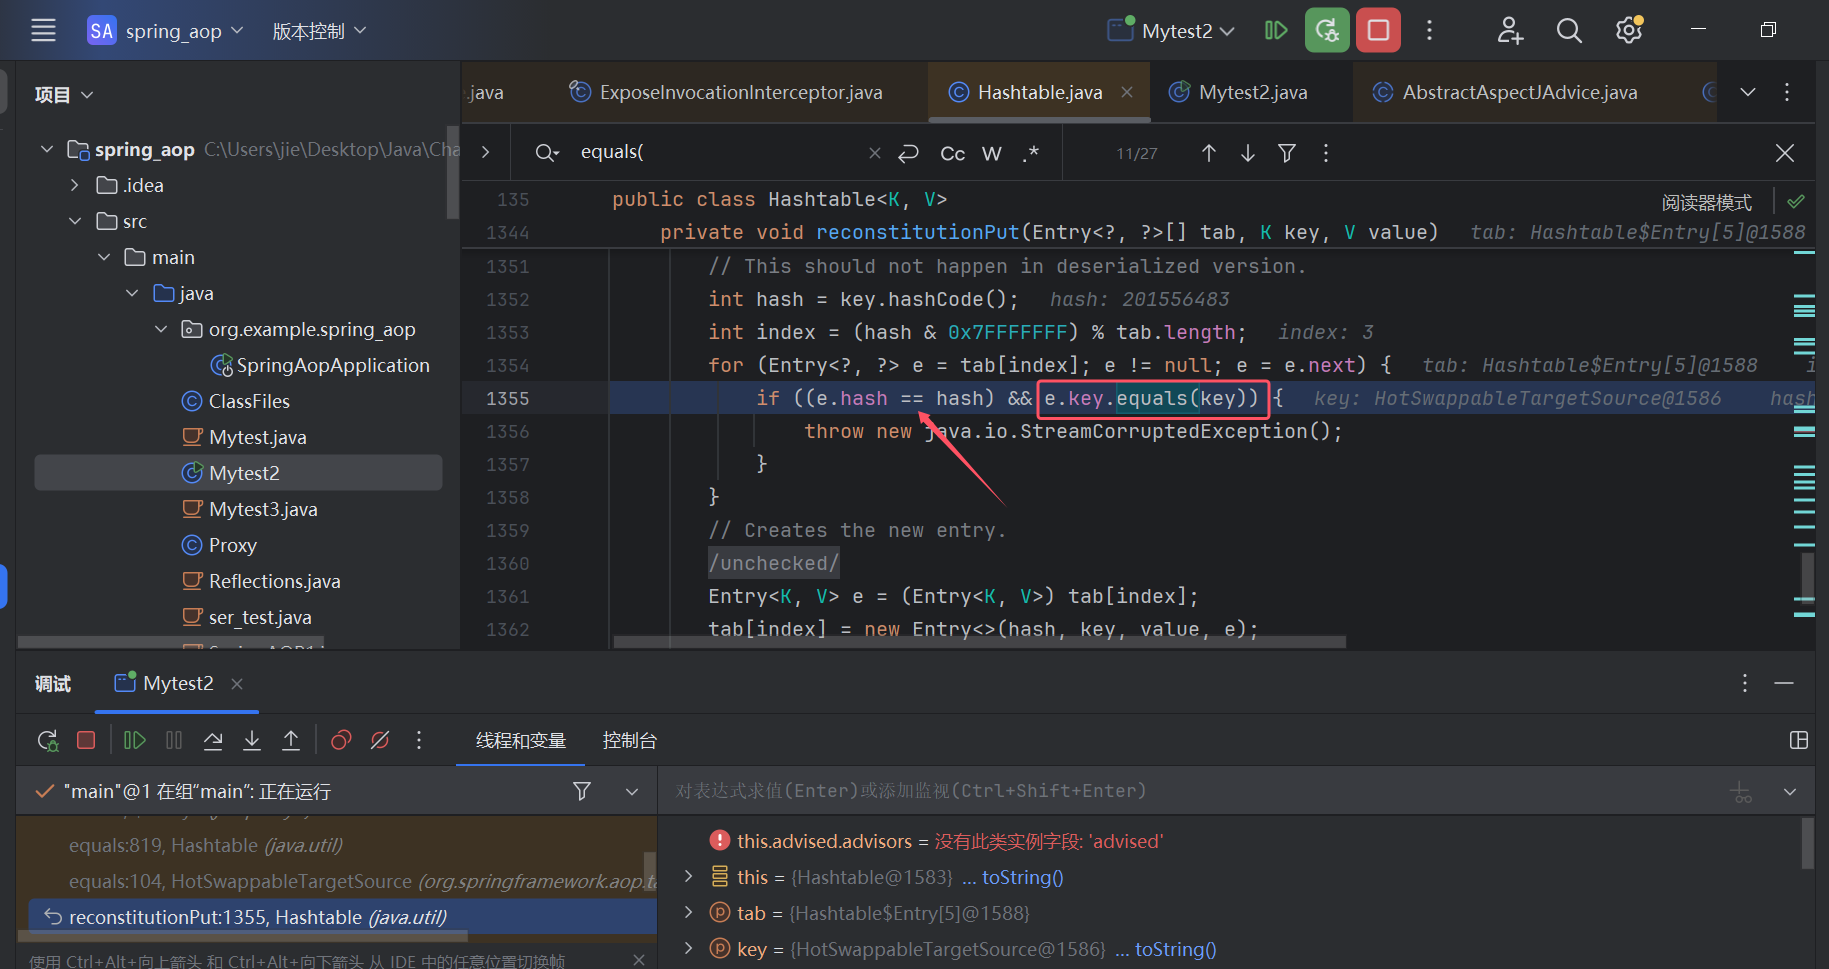The image size is (1829, 969).
Task: Close the Mytest2 debug session tab
Action: pos(237,683)
